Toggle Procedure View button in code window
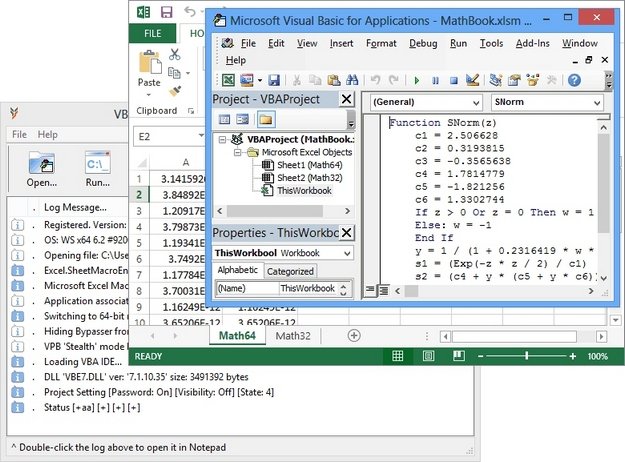Screen dimensions: 625x462 click(369, 291)
